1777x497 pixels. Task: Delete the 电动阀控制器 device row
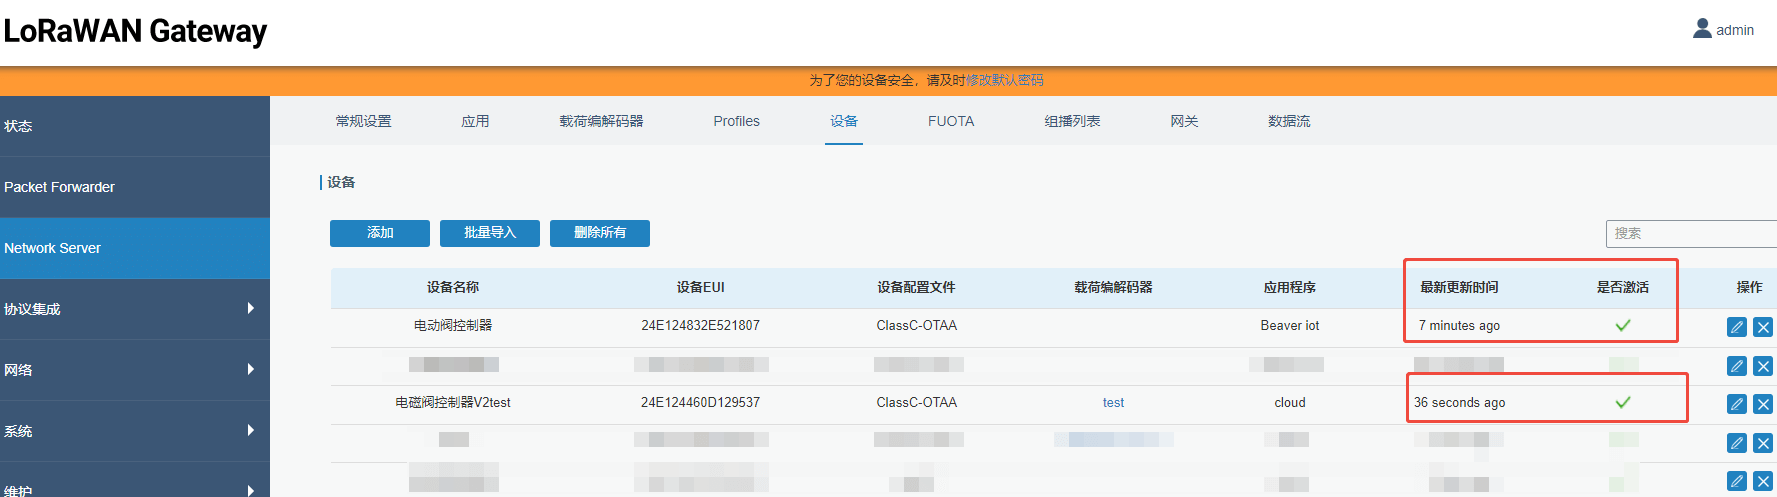click(x=1762, y=327)
